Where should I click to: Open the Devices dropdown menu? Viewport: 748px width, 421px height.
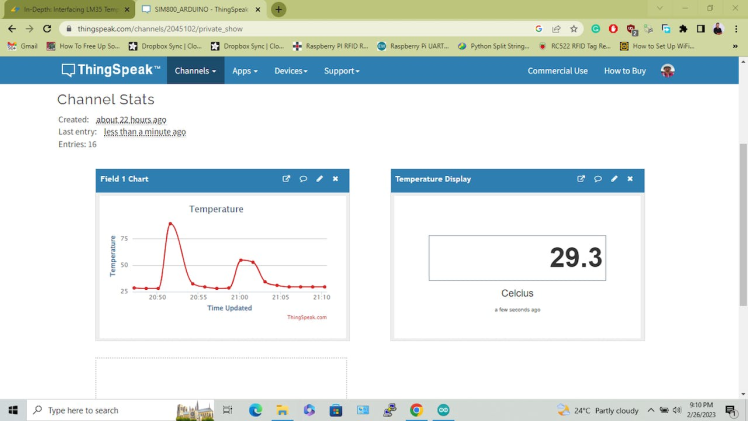(291, 71)
